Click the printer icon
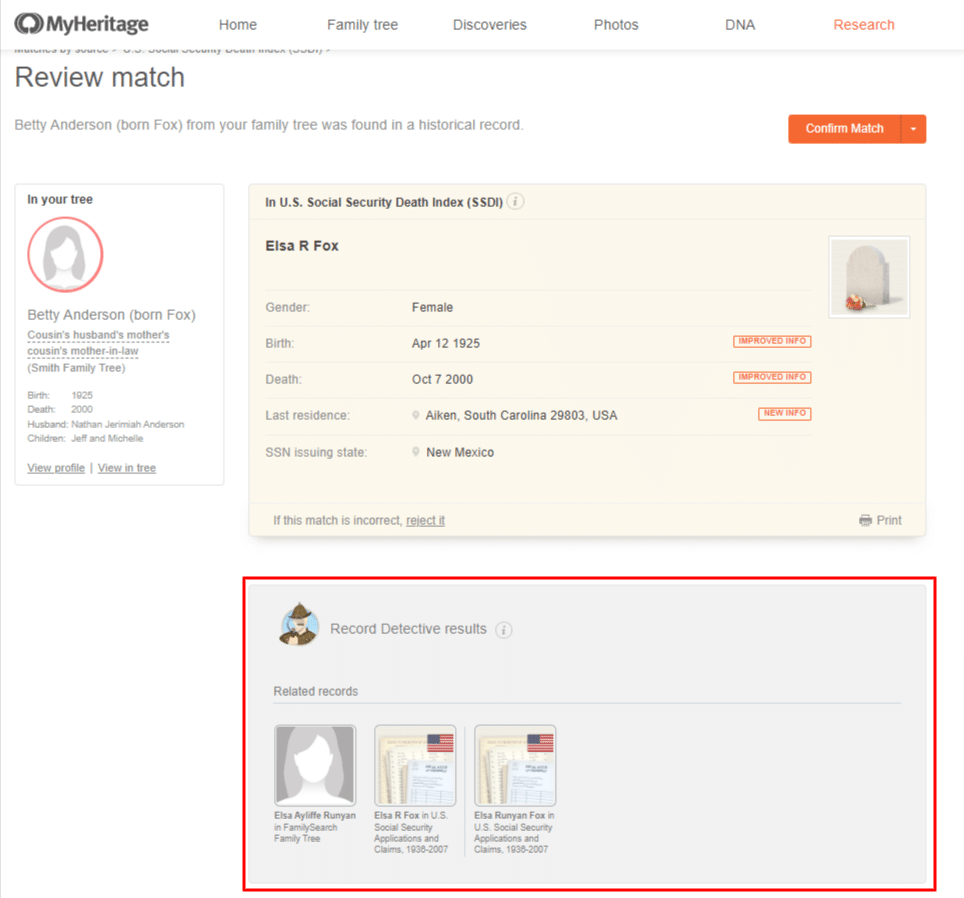 point(865,521)
